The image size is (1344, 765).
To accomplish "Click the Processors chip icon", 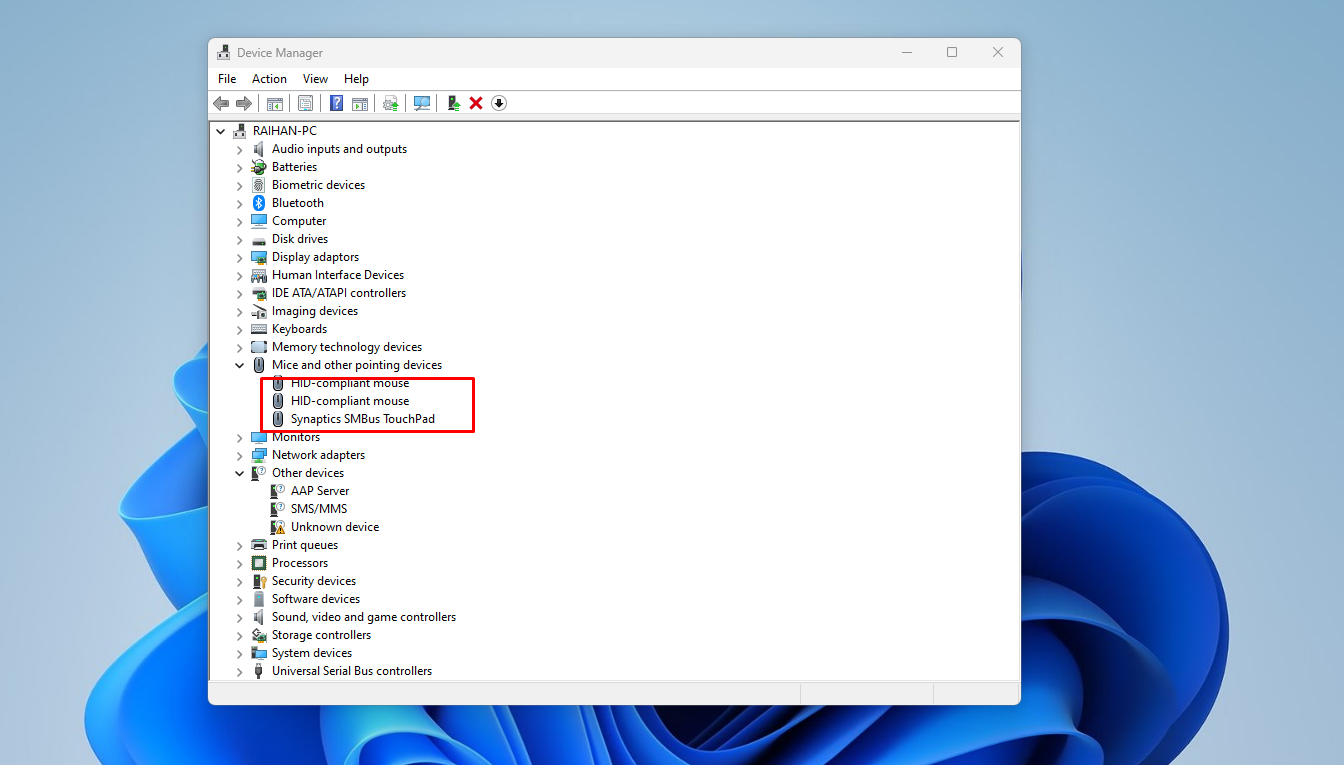I will pyautogui.click(x=259, y=563).
